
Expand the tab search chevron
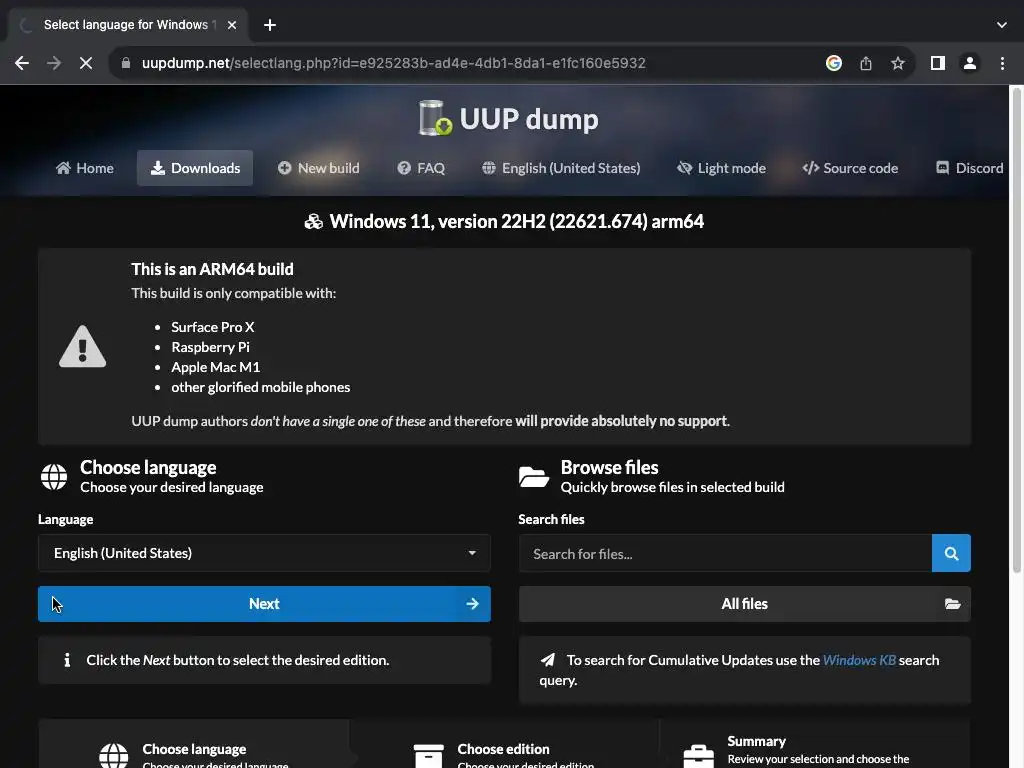point(1002,25)
